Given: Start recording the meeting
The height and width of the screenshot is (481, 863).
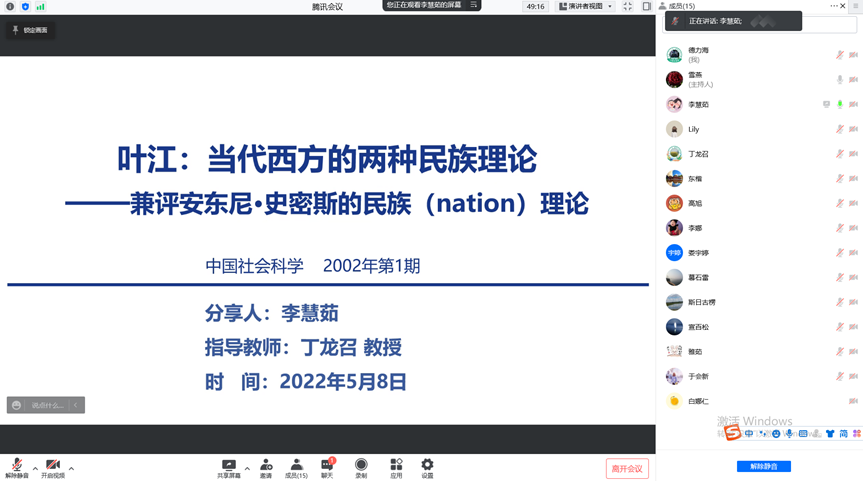Looking at the screenshot, I should coord(361,467).
